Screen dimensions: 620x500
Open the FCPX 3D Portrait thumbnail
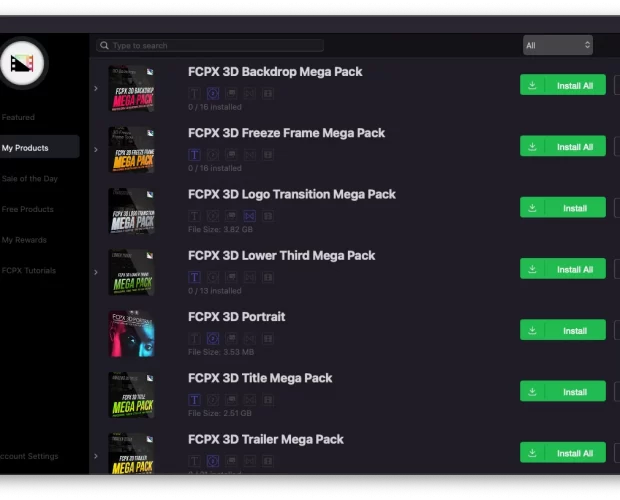132,334
